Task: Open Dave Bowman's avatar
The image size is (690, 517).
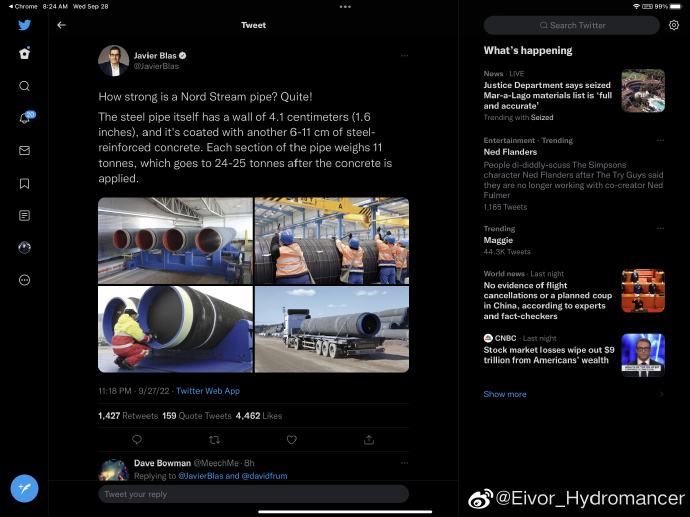Action: [114, 469]
